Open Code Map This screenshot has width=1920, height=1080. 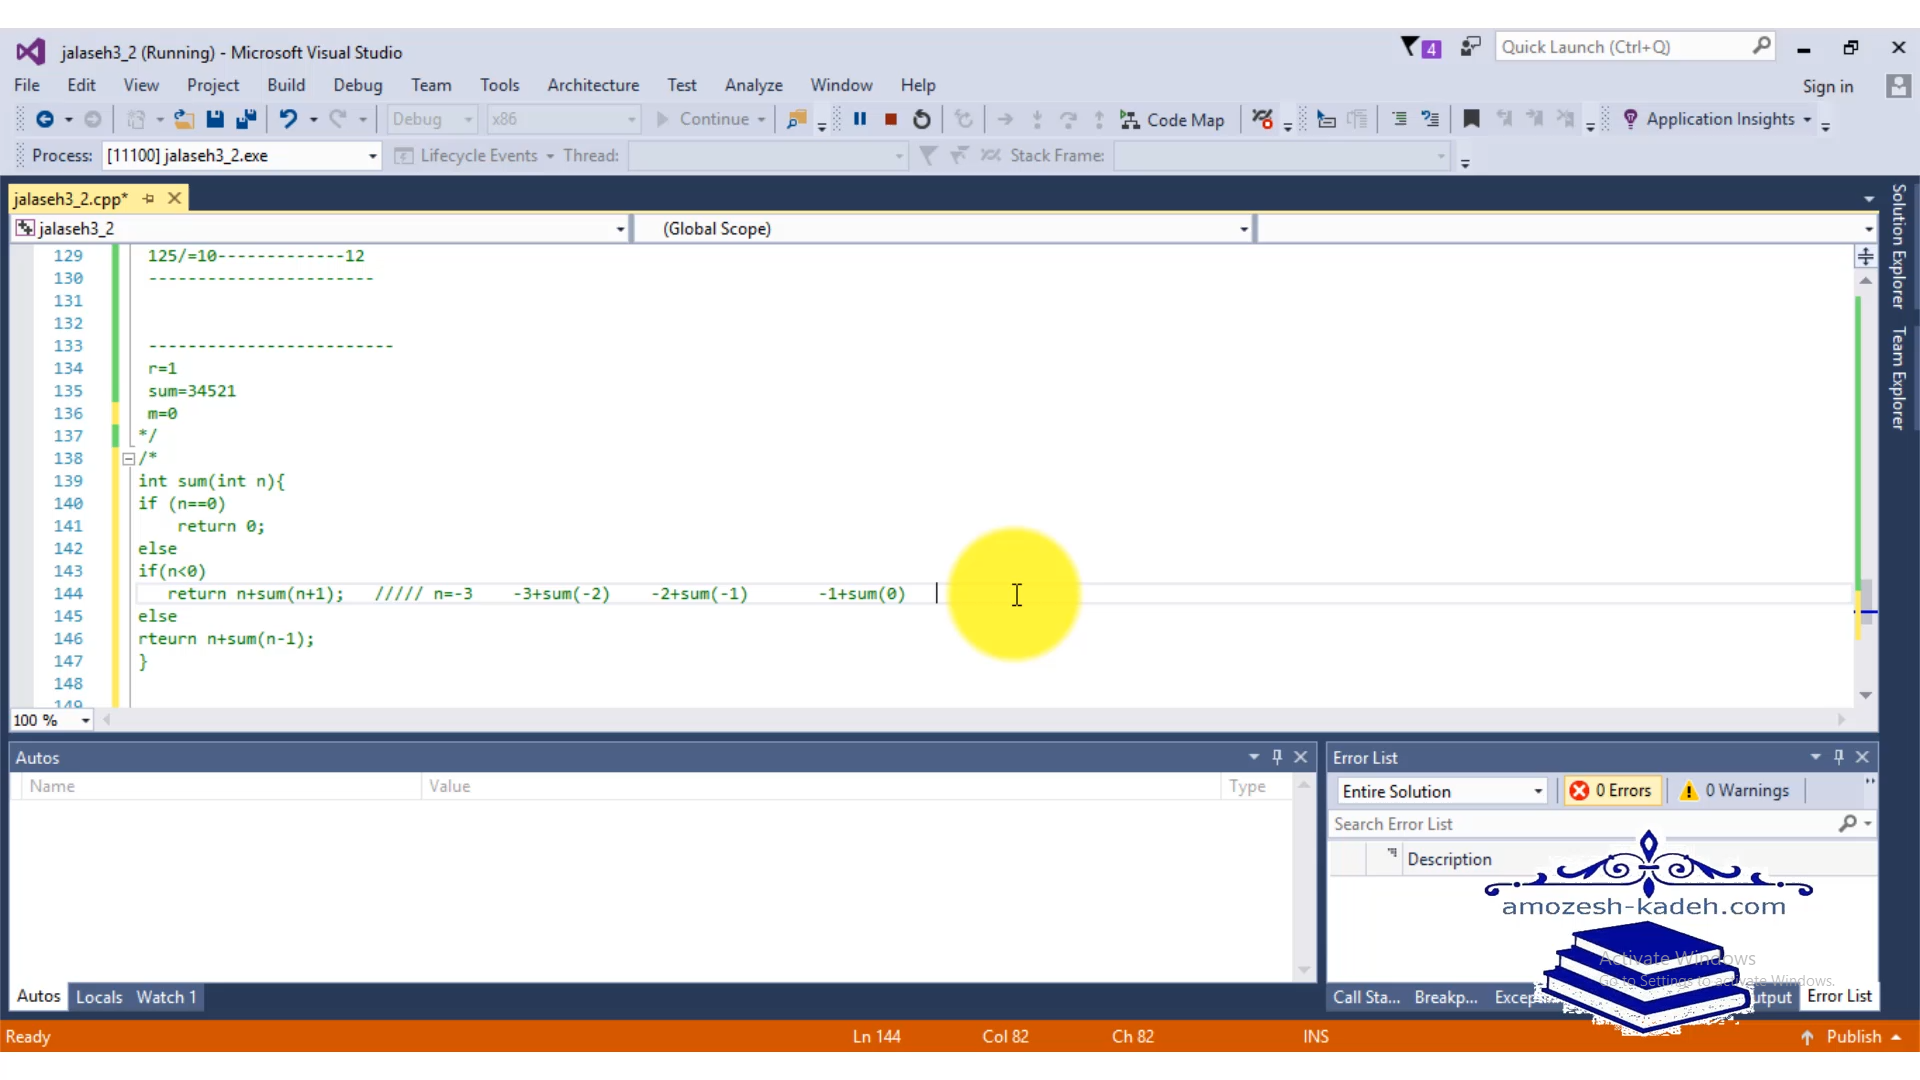(x=1173, y=119)
